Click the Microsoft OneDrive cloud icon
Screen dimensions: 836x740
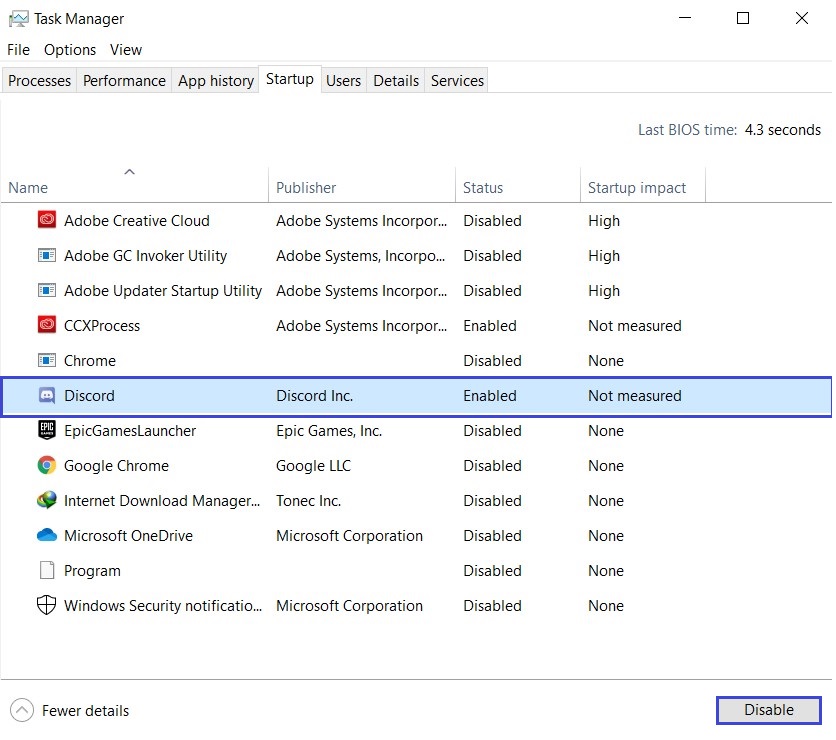click(46, 535)
